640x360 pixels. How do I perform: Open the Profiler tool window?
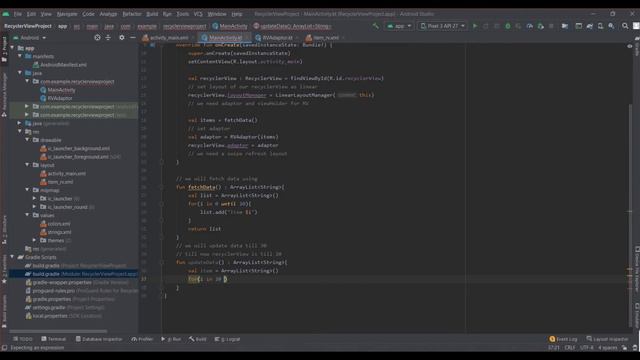click(142, 339)
